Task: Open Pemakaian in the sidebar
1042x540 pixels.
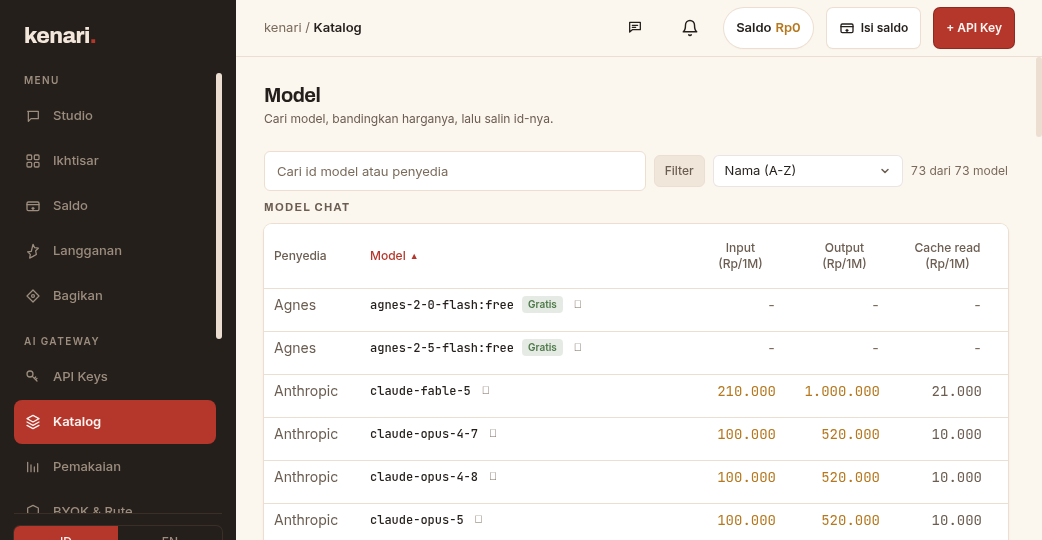Action: pos(115,467)
